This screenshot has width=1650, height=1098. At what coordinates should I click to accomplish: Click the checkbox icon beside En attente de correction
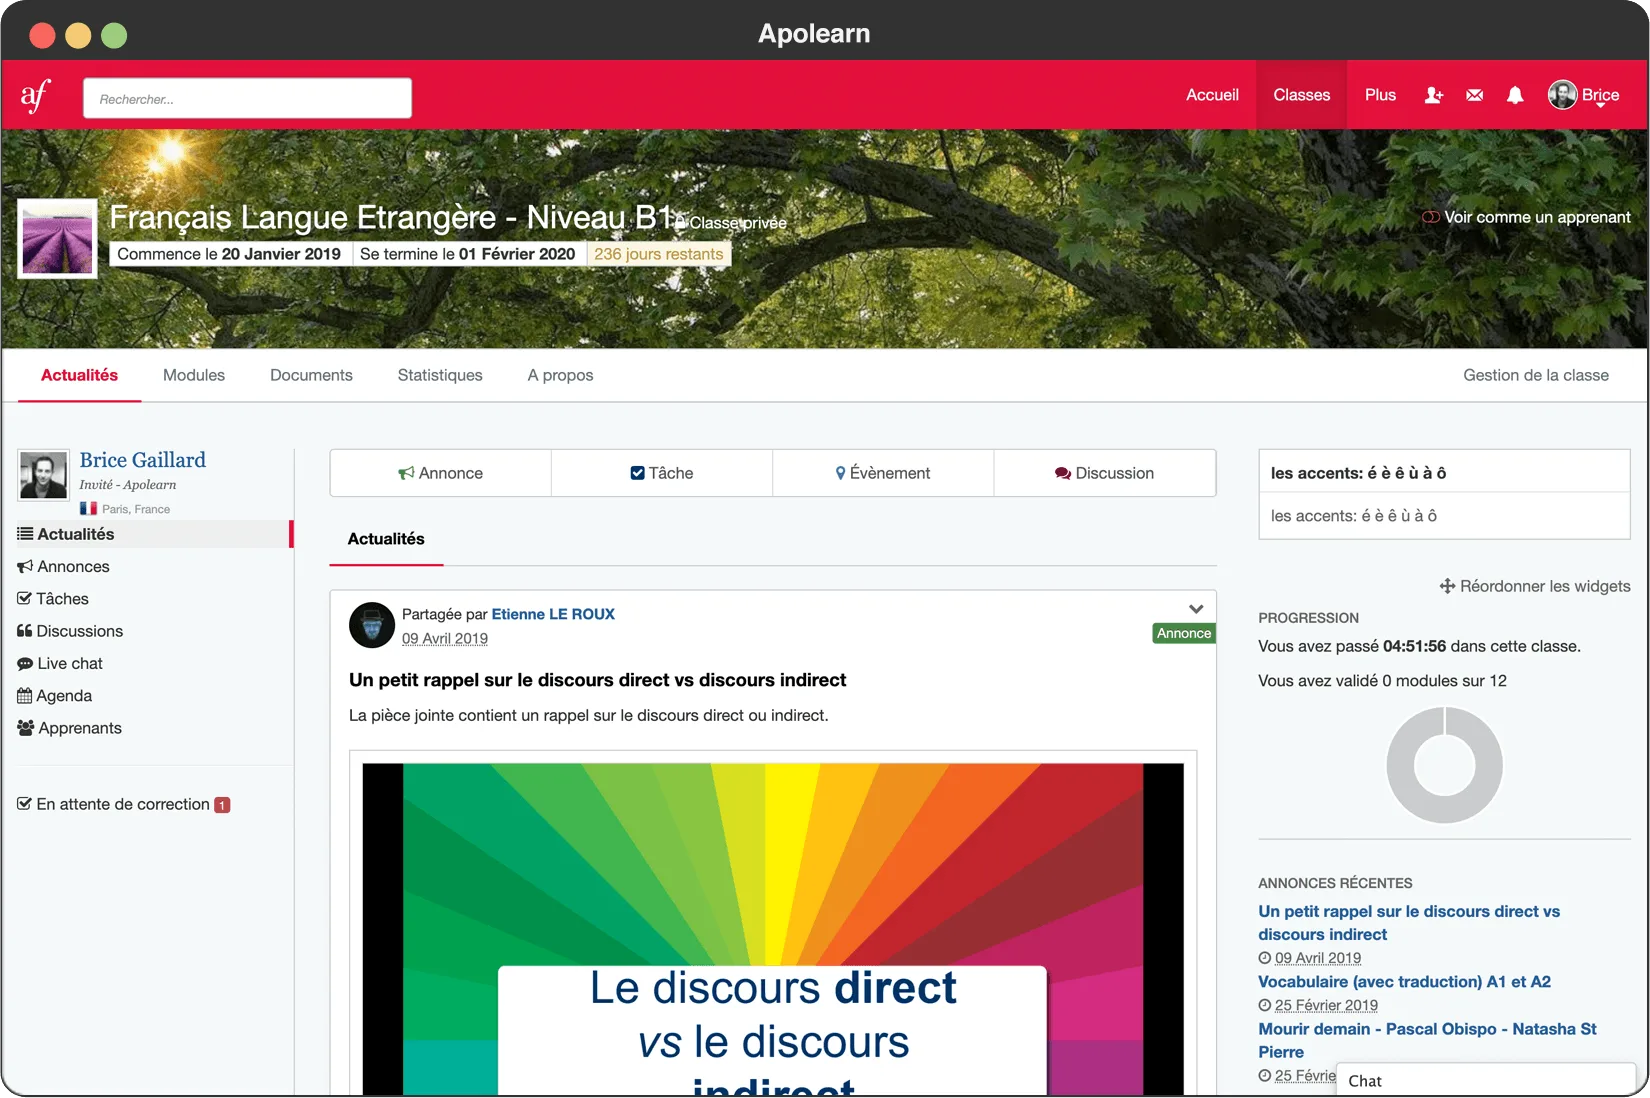pyautogui.click(x=25, y=804)
